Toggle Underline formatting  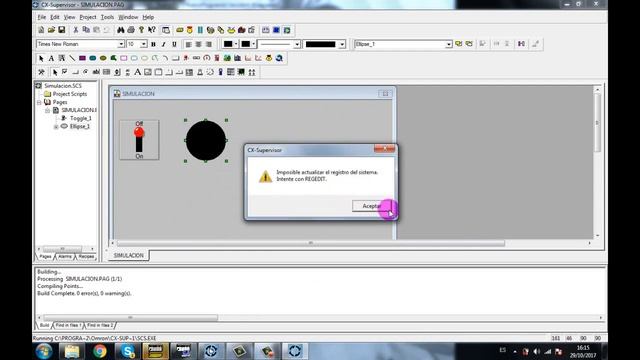[174, 44]
